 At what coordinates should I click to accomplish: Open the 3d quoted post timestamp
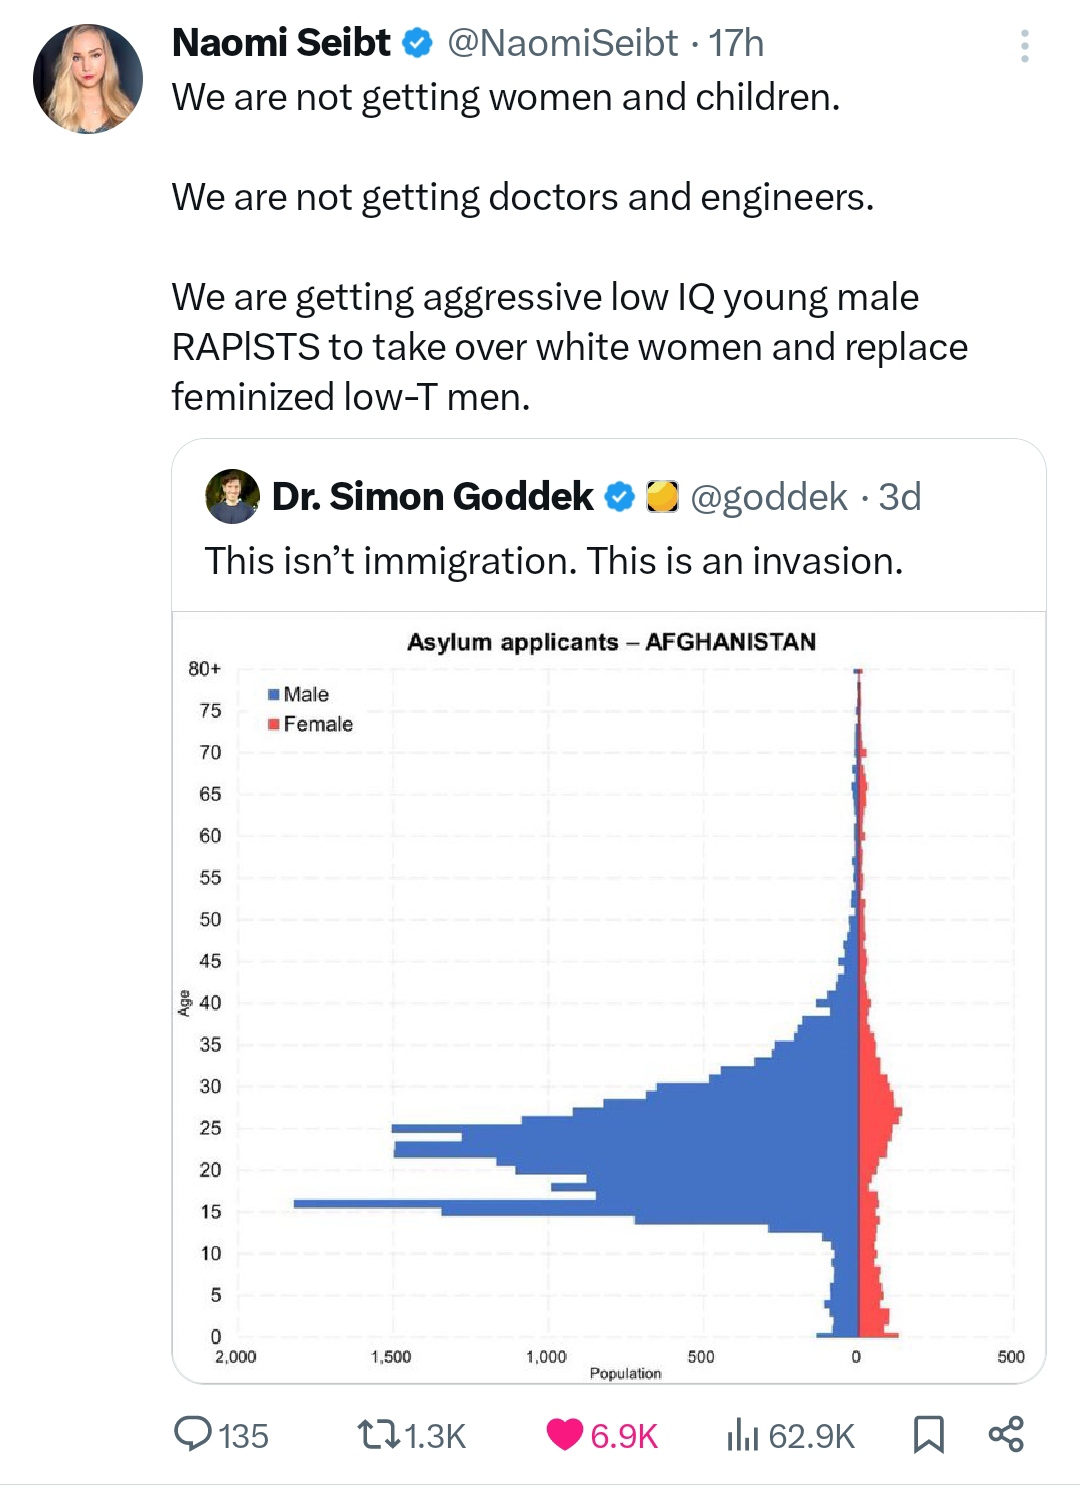[899, 496]
